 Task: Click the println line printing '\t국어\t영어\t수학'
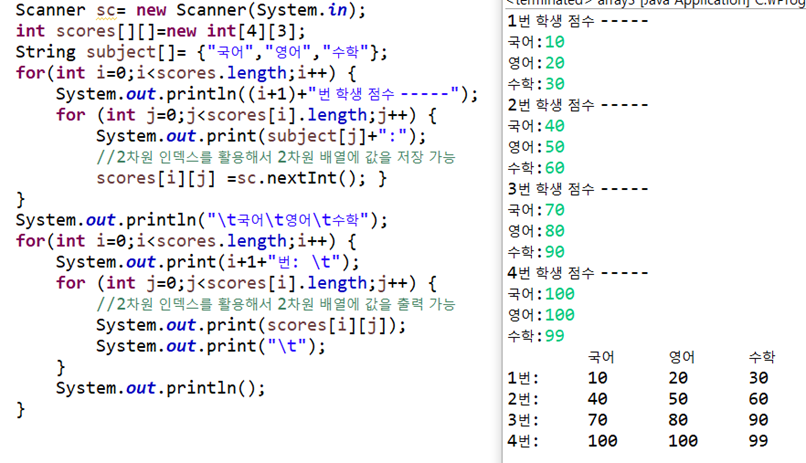202,220
